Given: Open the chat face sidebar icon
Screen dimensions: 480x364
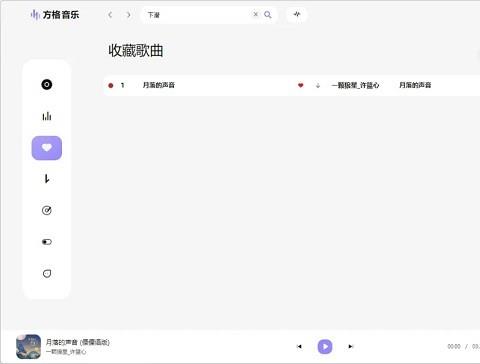Looking at the screenshot, I should pos(47,274).
